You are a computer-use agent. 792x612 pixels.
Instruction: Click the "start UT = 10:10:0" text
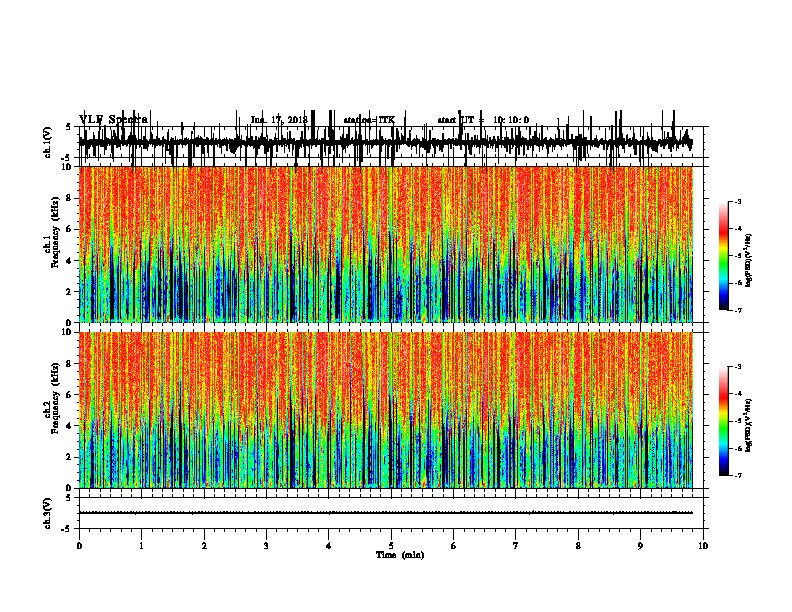pyautogui.click(x=483, y=120)
